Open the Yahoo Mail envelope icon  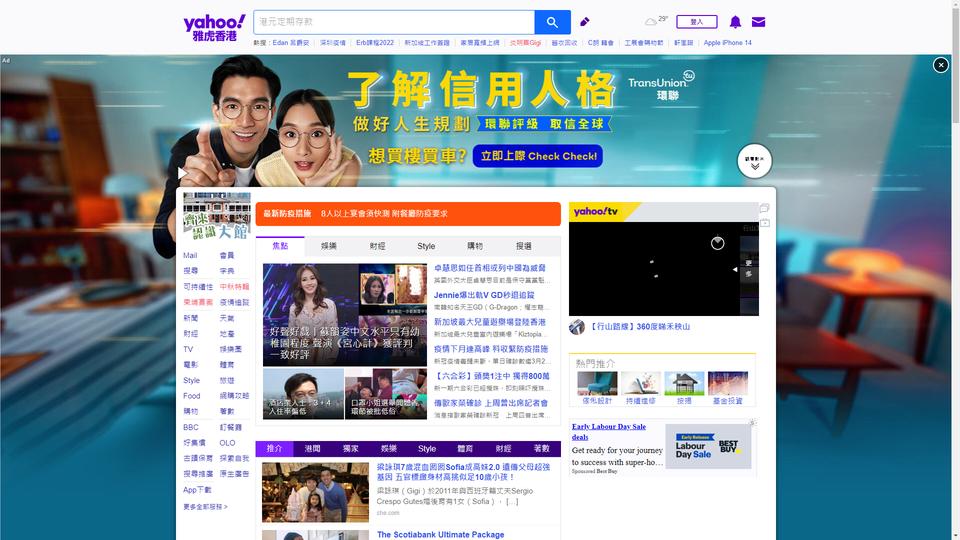coord(758,22)
